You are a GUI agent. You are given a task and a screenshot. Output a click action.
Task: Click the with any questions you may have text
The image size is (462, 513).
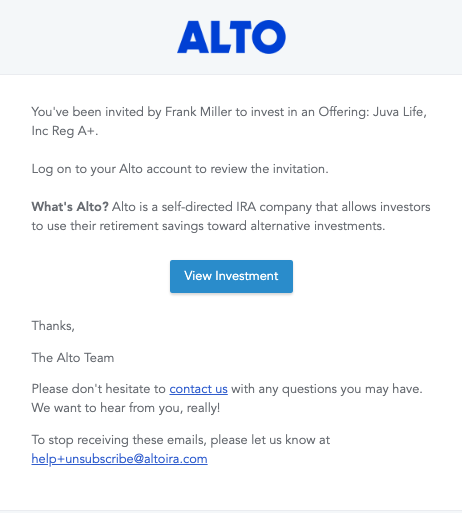327,389
